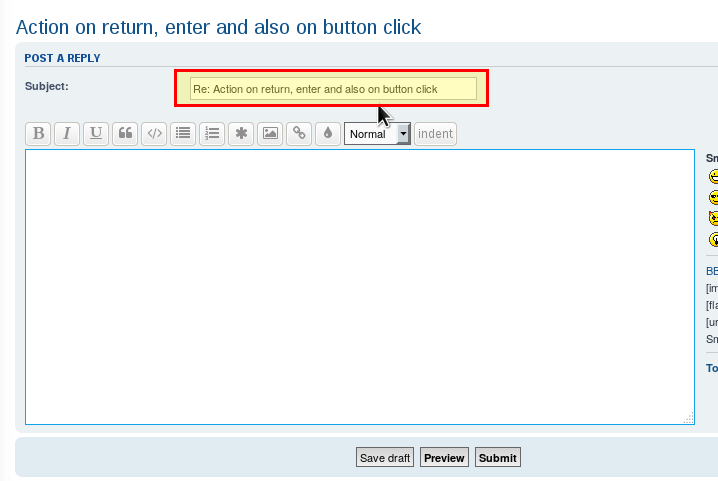Insert the fourth smiley with open mouth
Image resolution: width=718 pixels, height=481 pixels.
pos(713,239)
